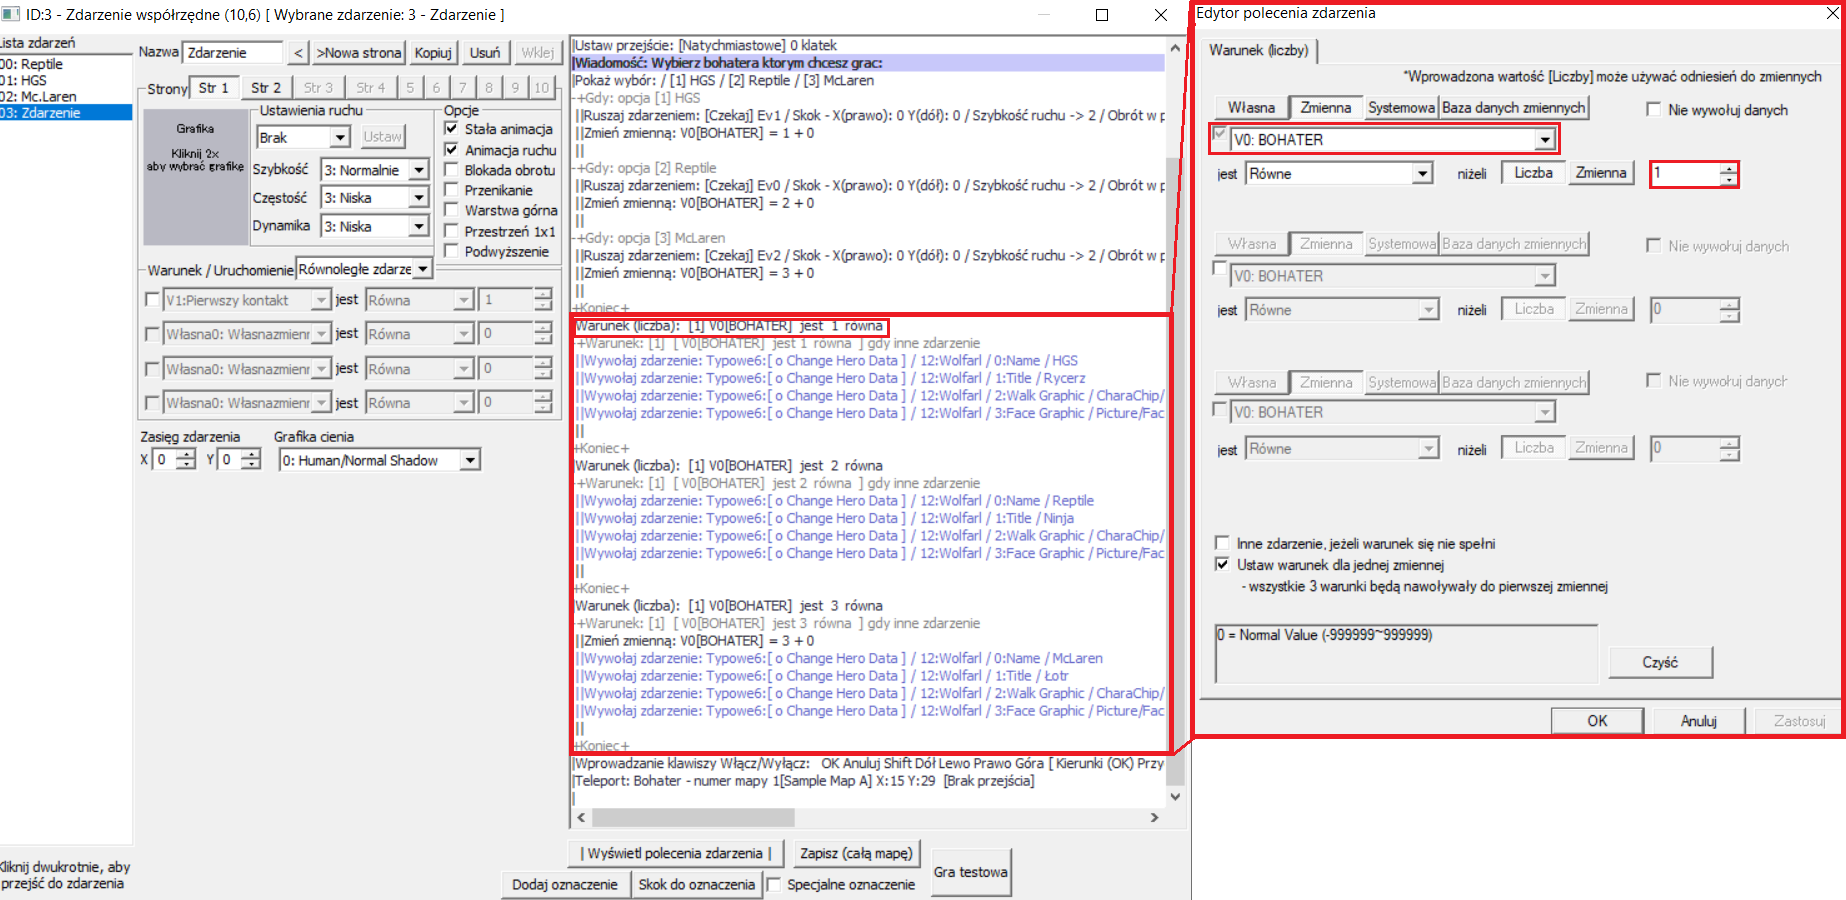The width and height of the screenshot is (1846, 900).
Task: Increase the Zasięg zdarzenia X stepper
Action: pyautogui.click(x=187, y=454)
